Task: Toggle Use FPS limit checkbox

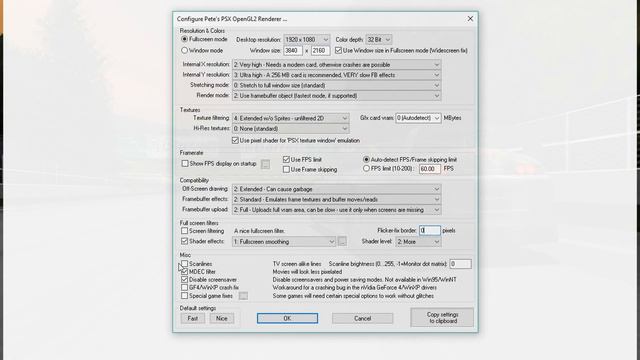Action: pyautogui.click(x=286, y=160)
